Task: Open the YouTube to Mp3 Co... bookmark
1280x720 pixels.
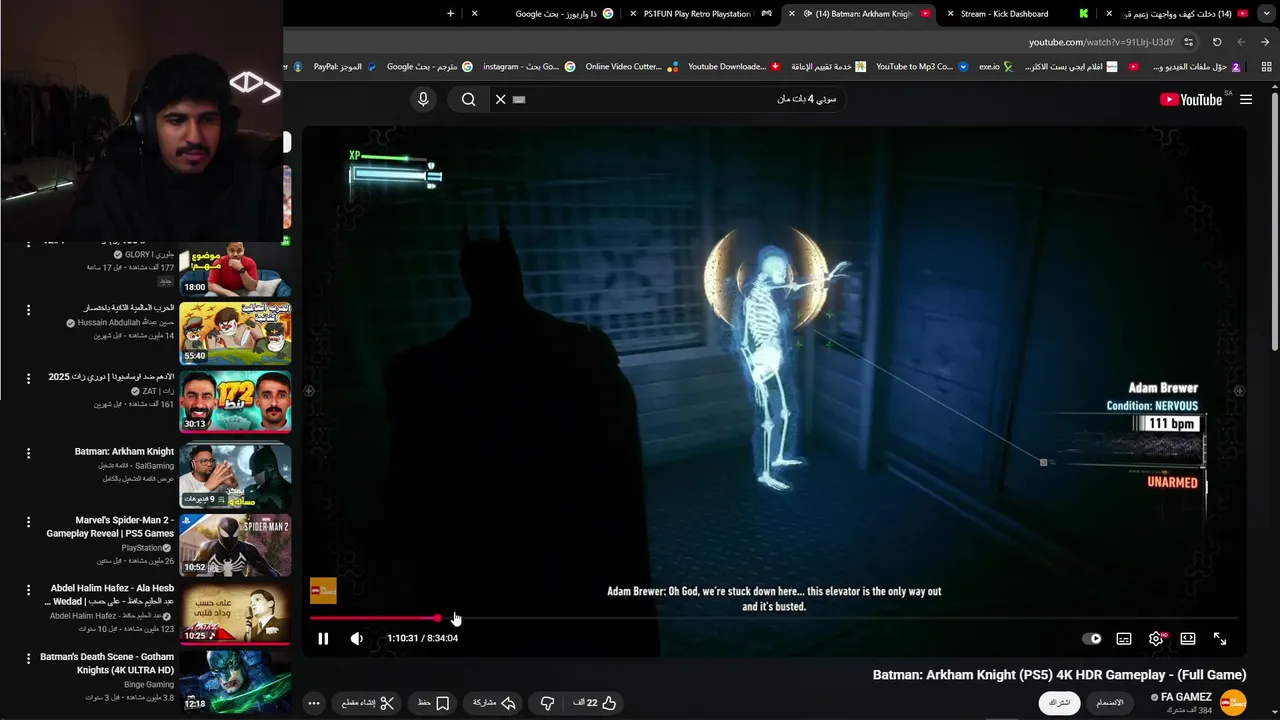Action: click(x=922, y=67)
